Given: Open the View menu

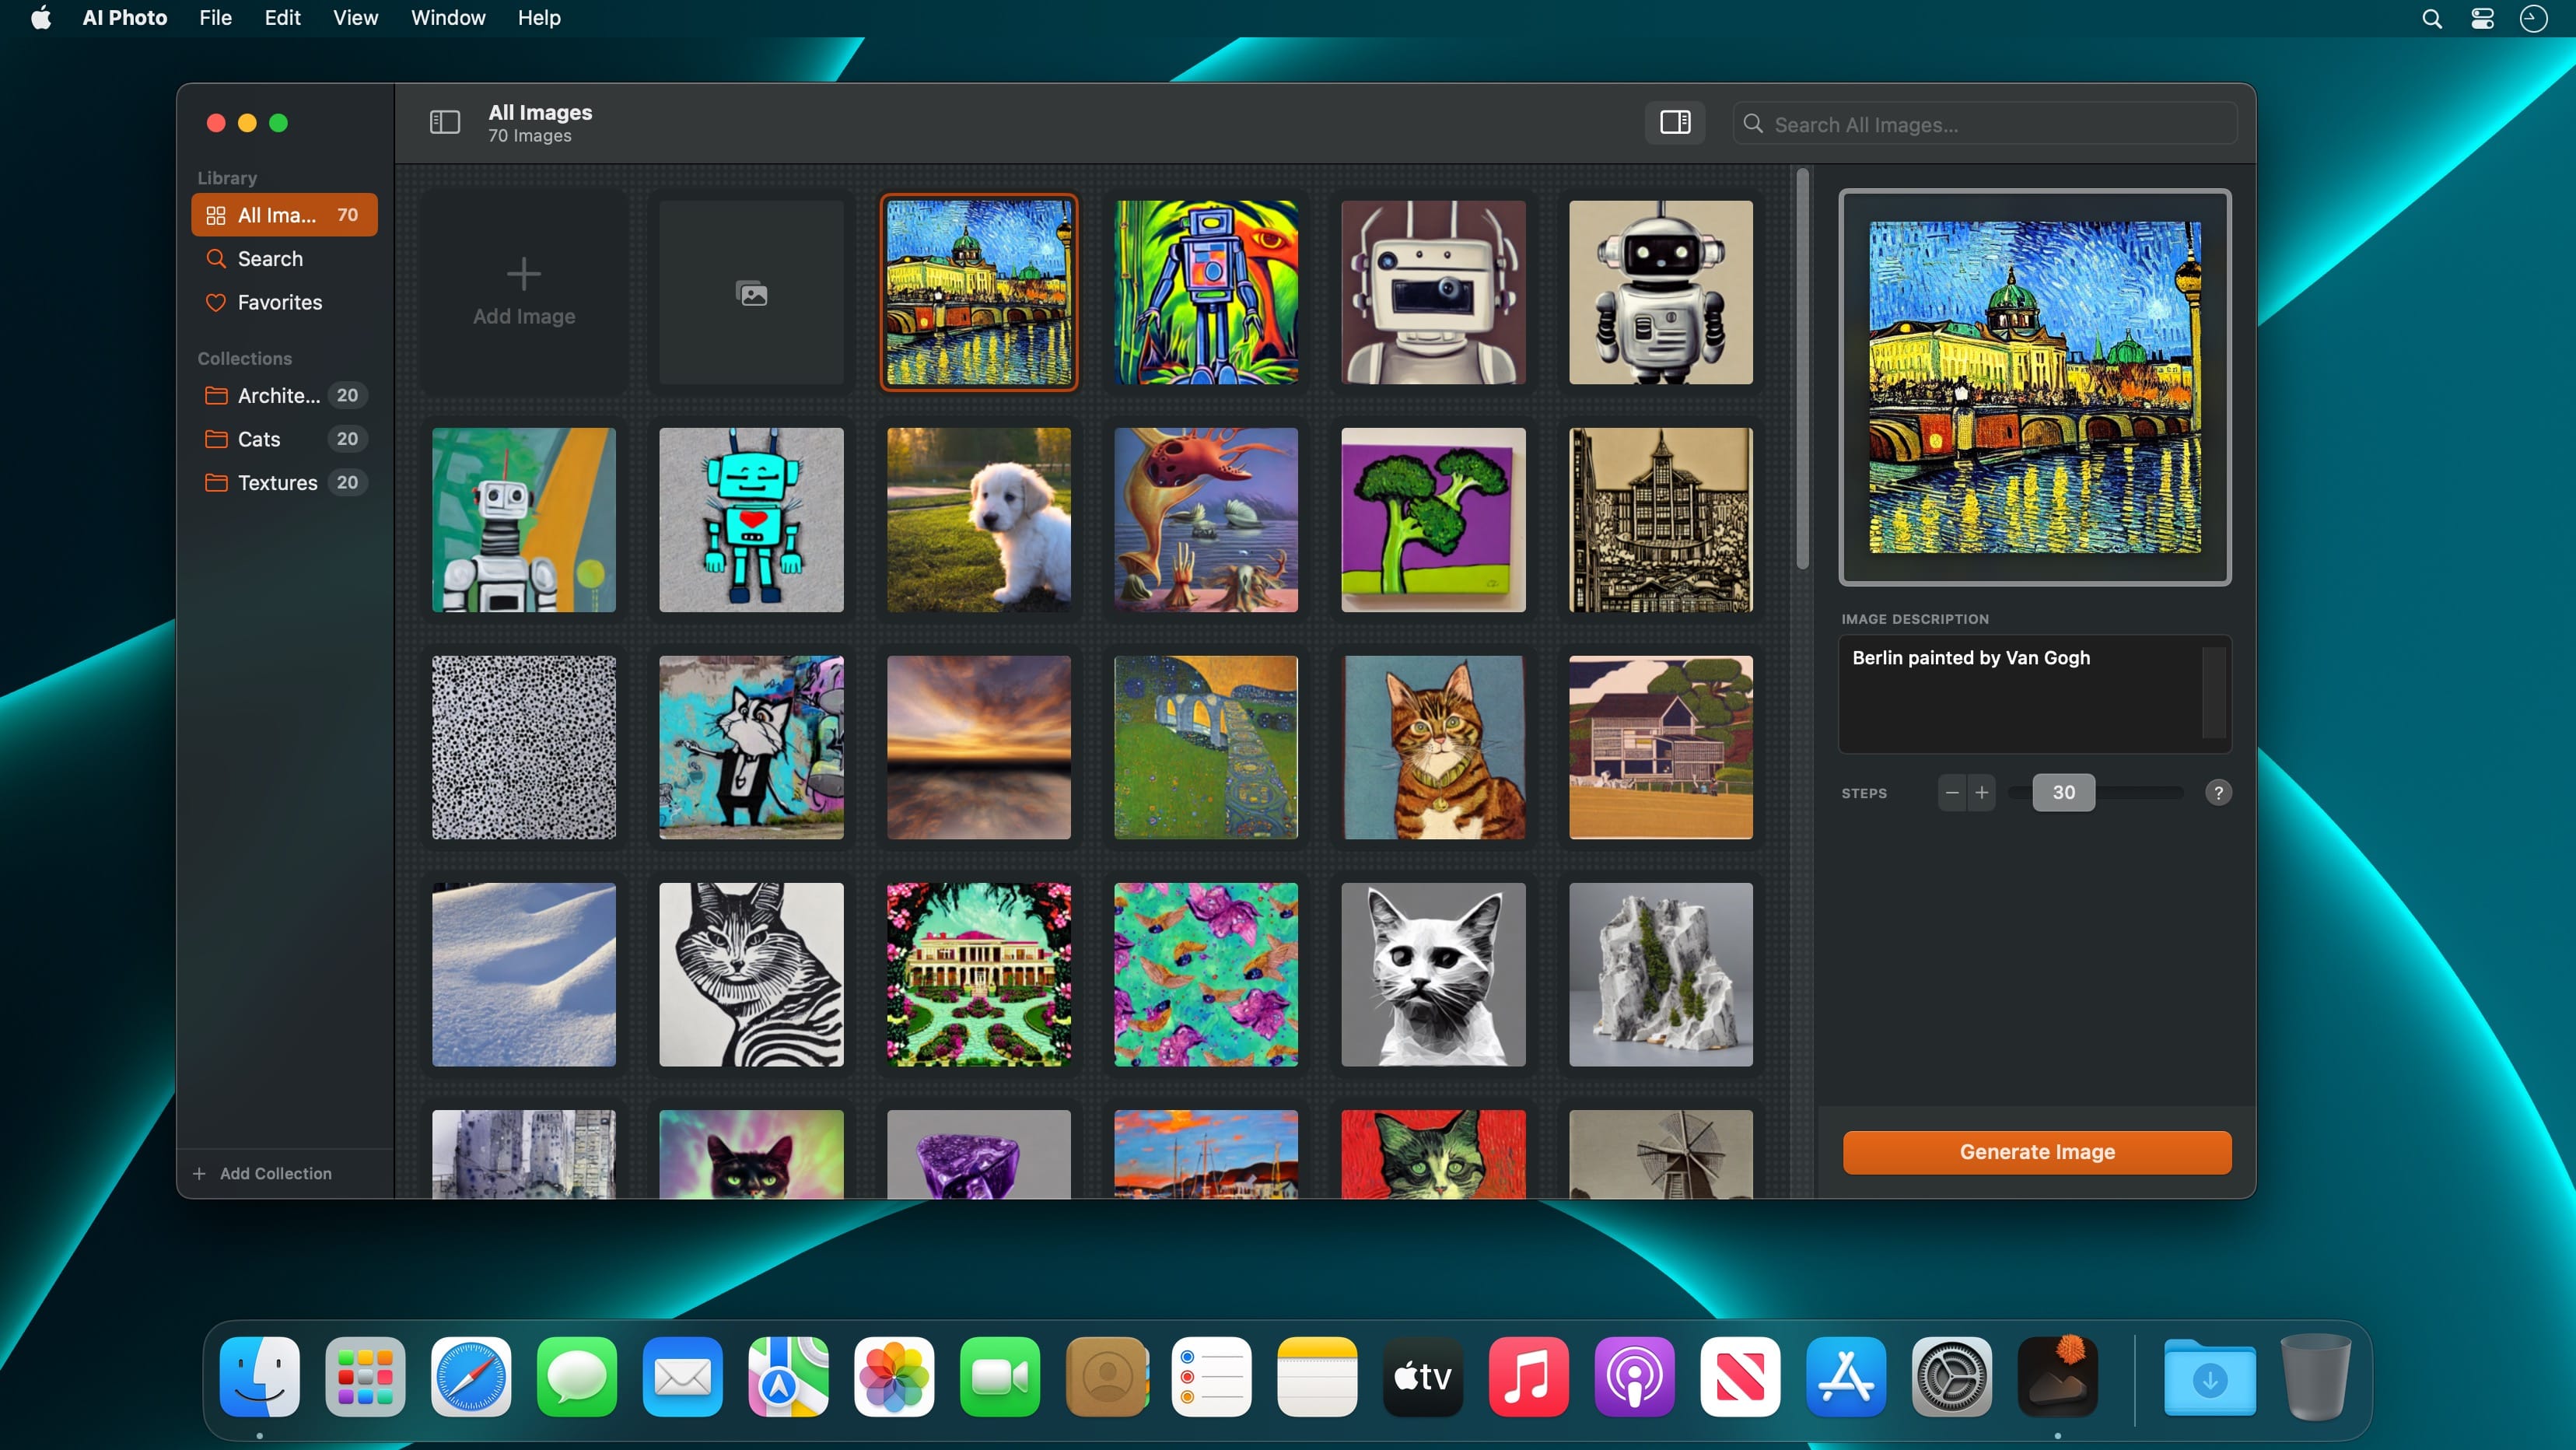Looking at the screenshot, I should [x=355, y=18].
